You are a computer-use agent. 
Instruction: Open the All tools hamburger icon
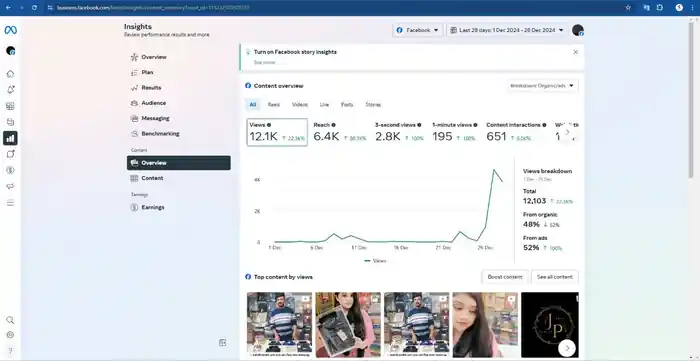click(10, 203)
